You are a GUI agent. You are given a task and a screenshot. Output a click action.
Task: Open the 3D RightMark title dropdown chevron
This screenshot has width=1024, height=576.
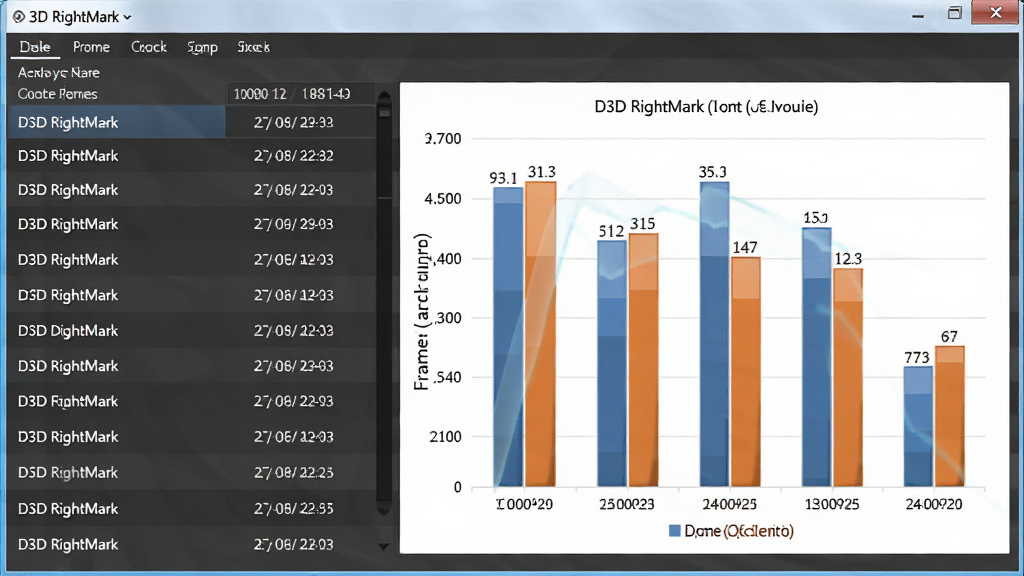pos(127,18)
